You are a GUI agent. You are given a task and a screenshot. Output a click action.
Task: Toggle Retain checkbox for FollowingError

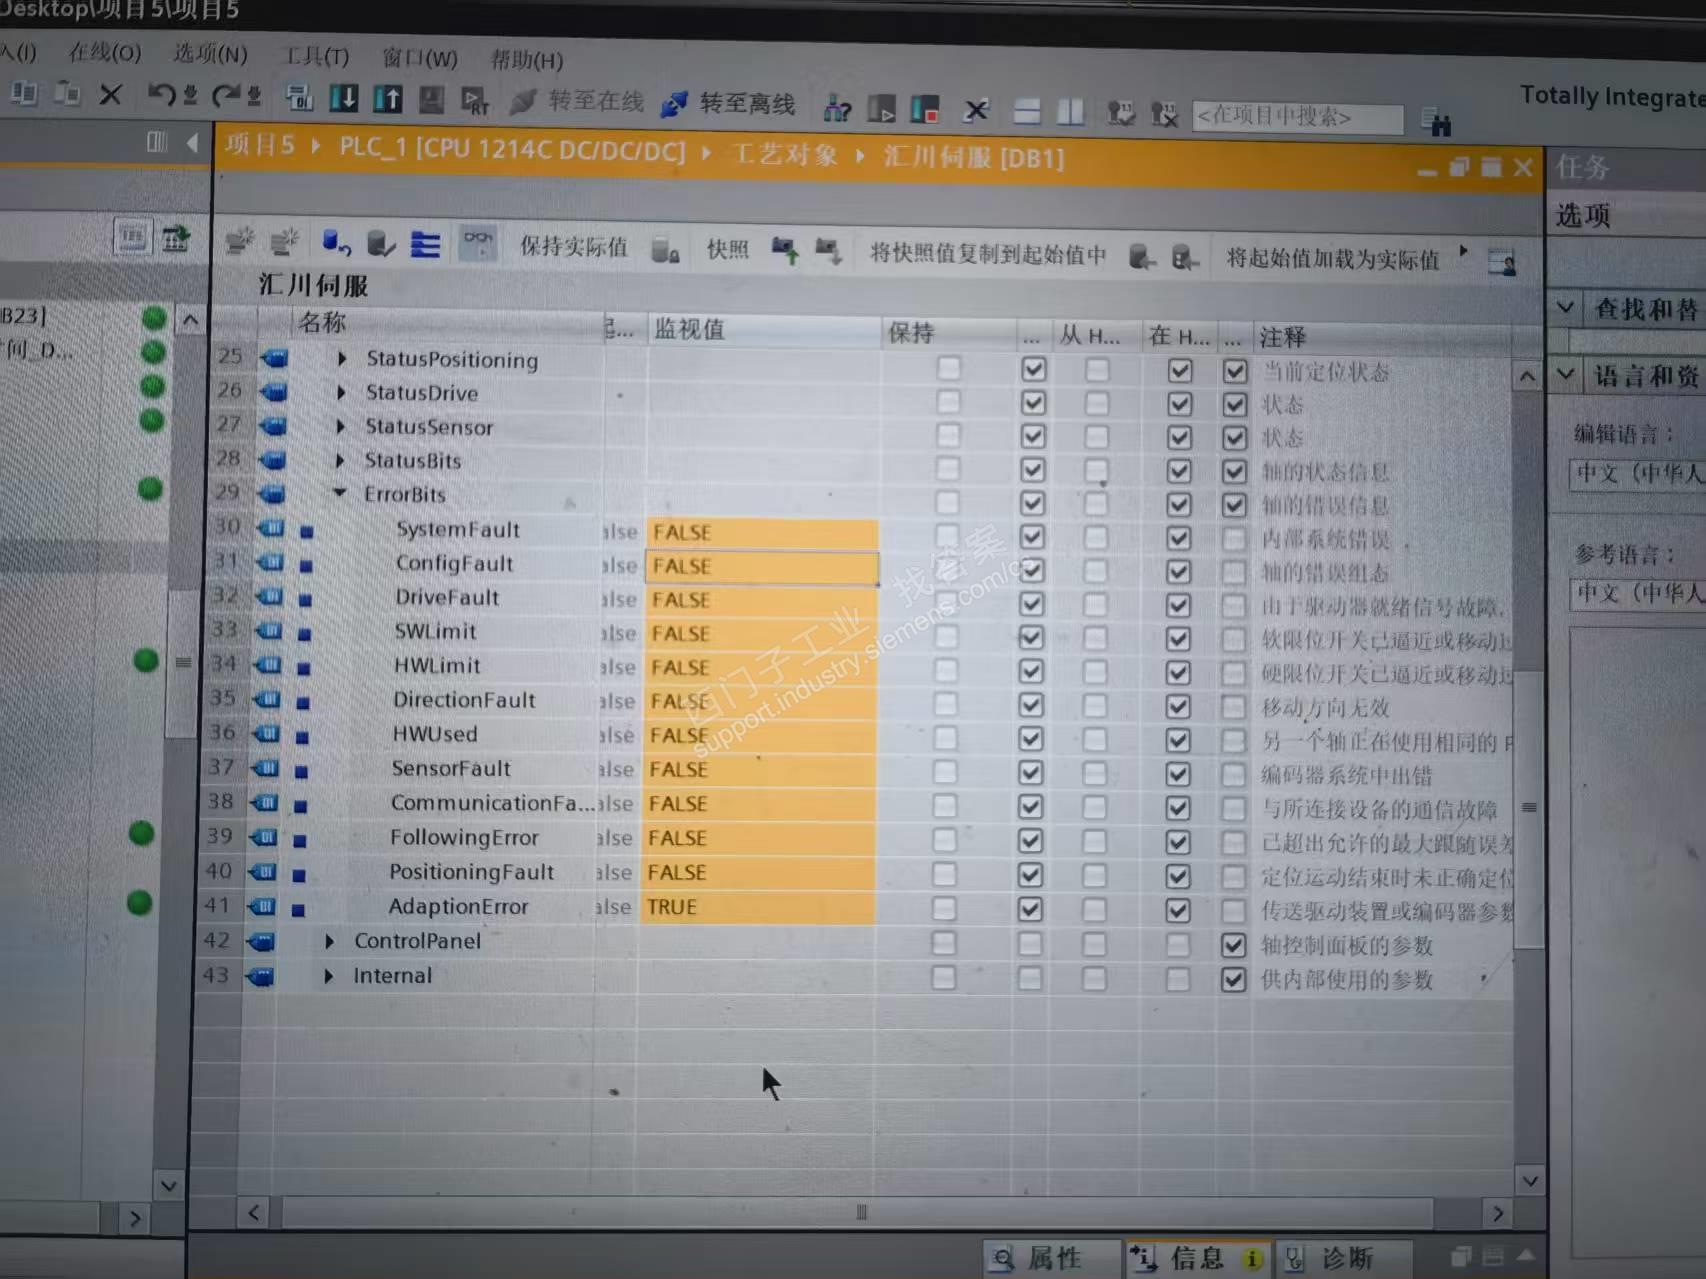tap(944, 840)
